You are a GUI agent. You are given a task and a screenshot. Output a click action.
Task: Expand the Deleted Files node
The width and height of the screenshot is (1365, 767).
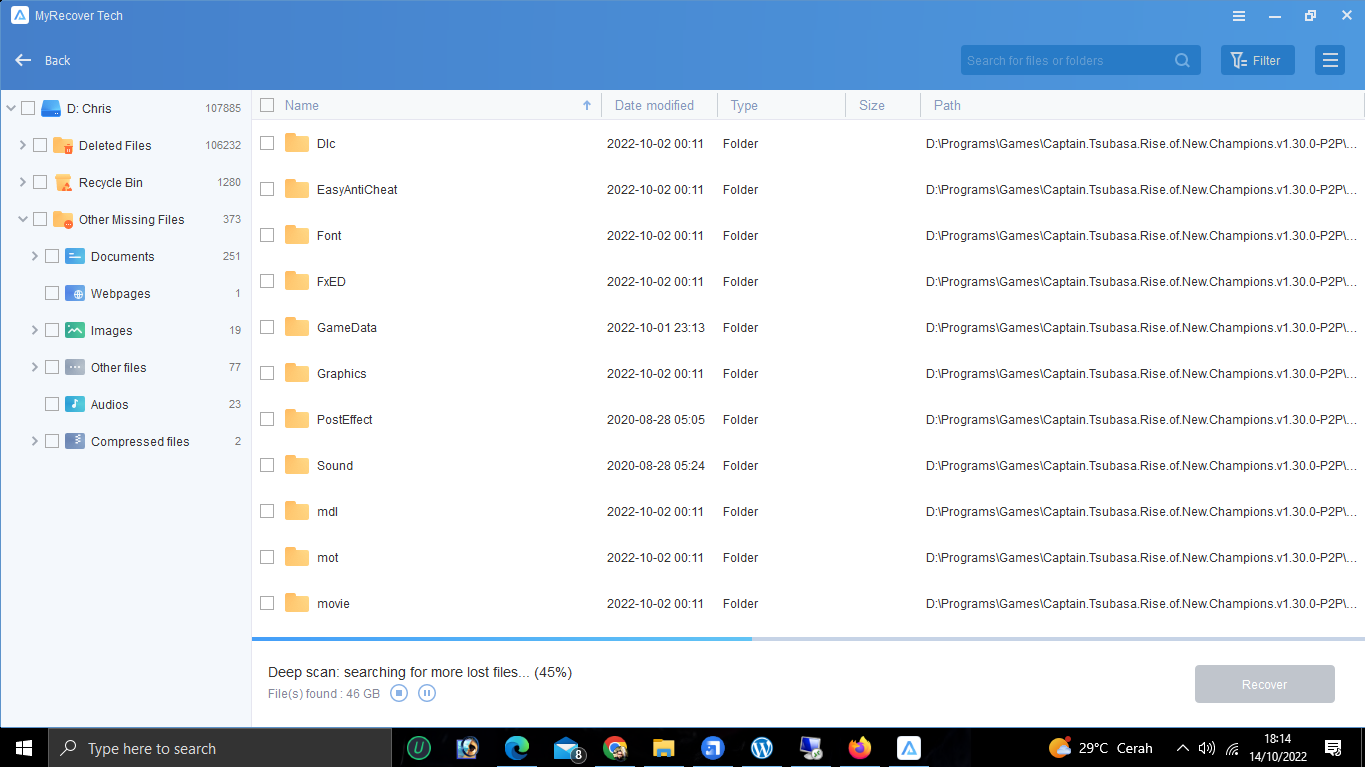coord(23,145)
